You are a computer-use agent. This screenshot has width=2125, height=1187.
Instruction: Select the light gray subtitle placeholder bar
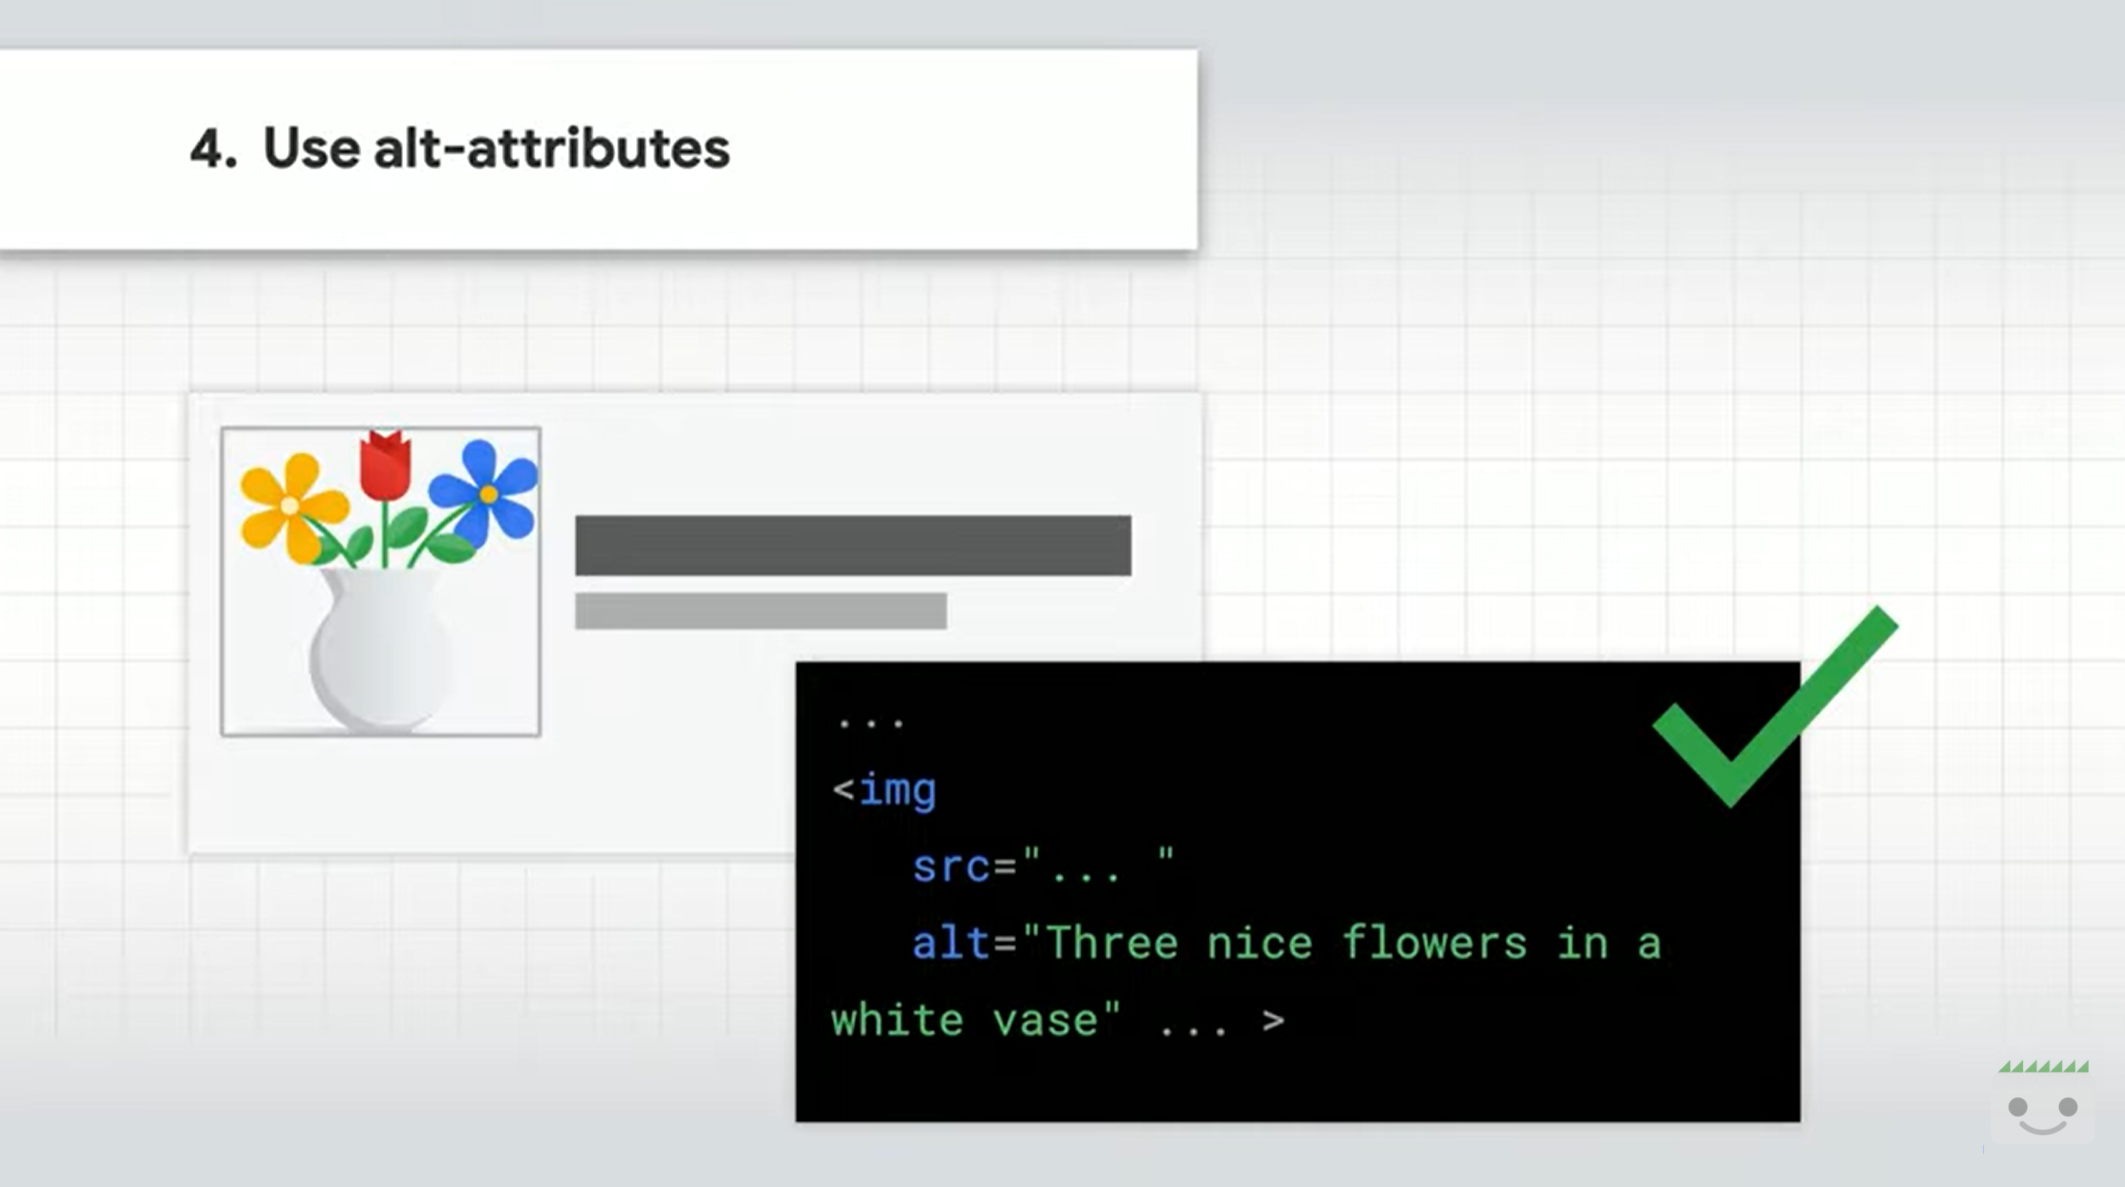click(760, 611)
